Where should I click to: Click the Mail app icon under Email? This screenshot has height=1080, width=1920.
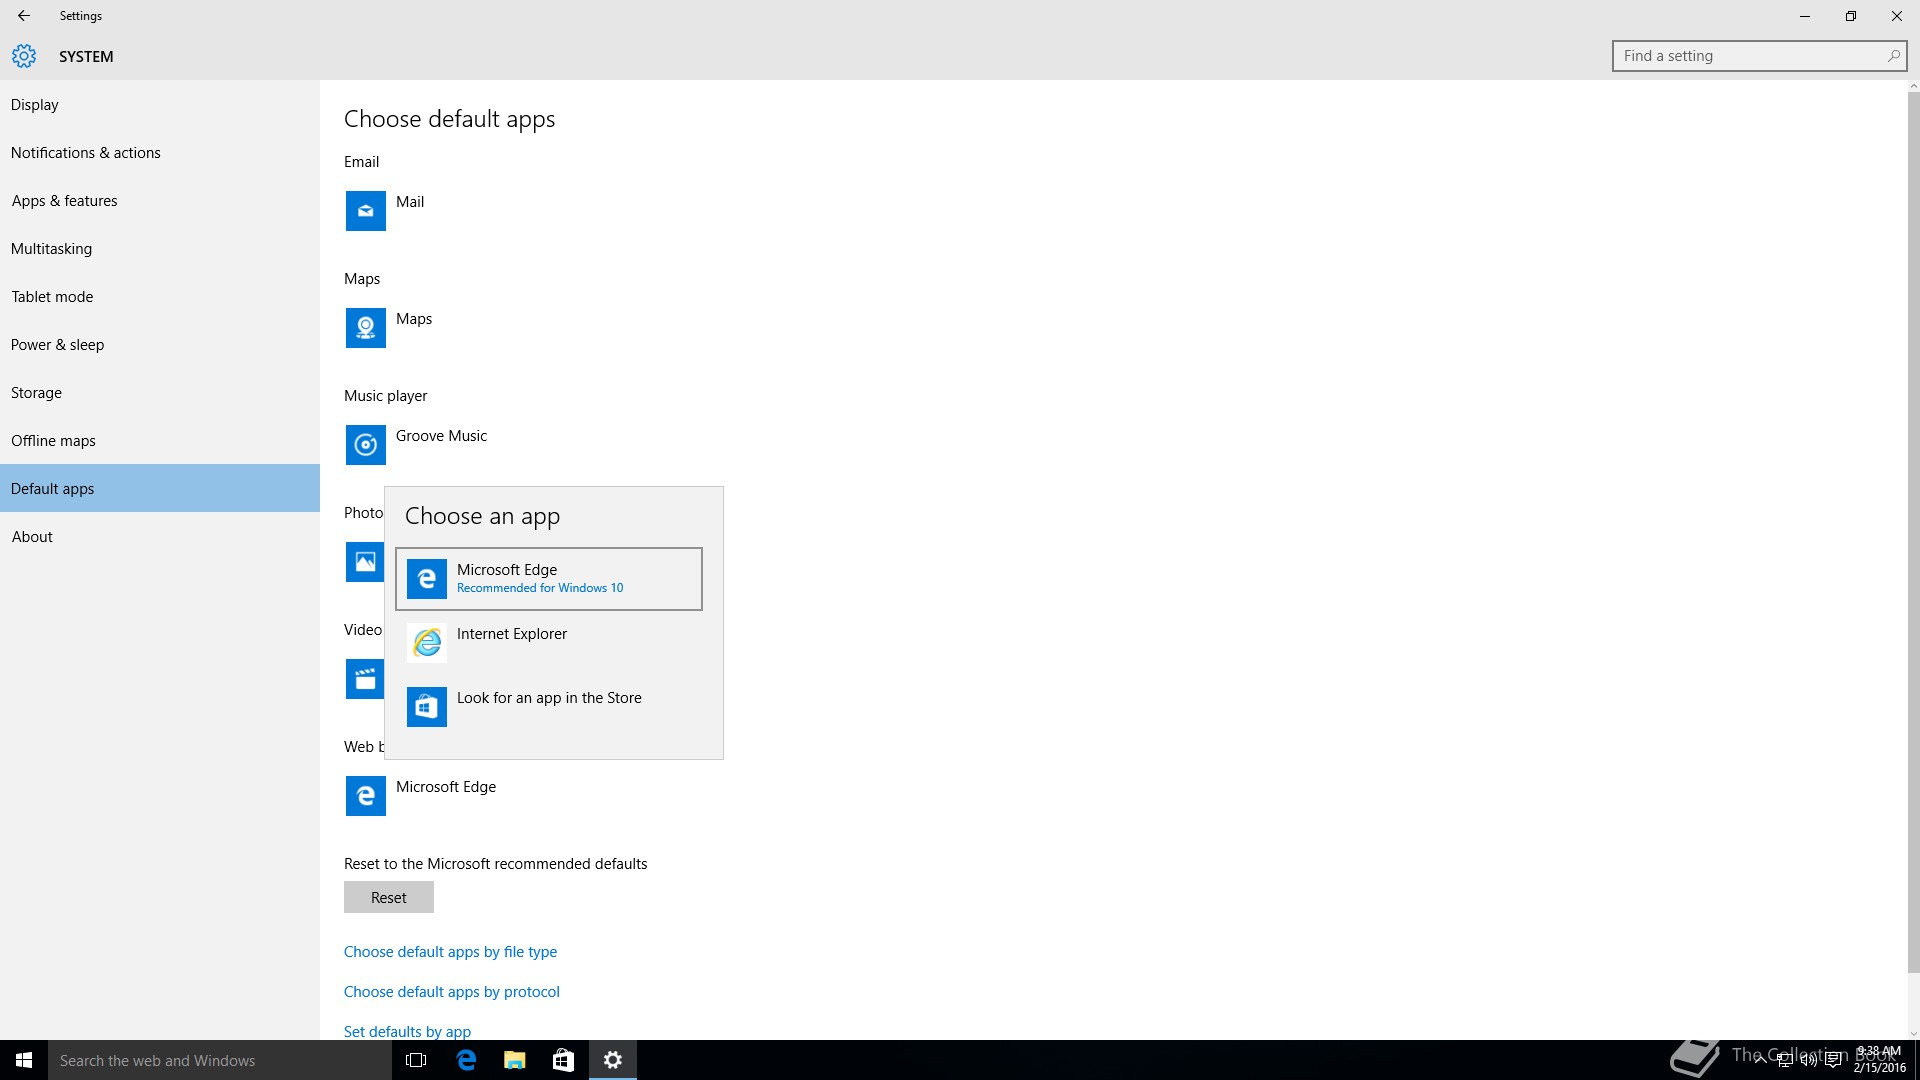(365, 211)
